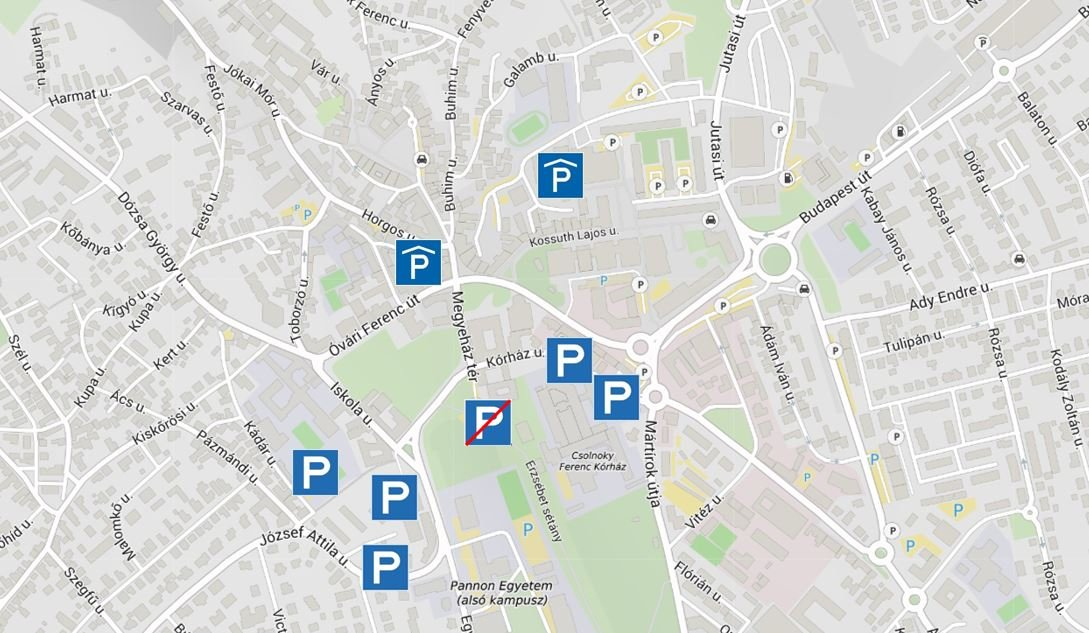Click the Csolnoky Ferenc Kórház label

click(599, 460)
